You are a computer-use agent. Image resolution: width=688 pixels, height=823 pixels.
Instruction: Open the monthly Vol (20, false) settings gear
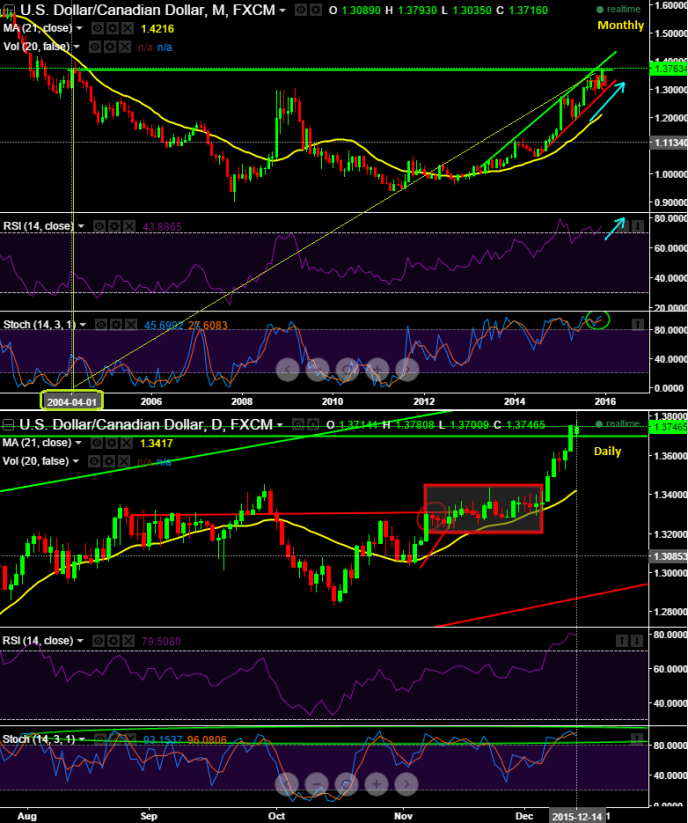click(x=110, y=47)
